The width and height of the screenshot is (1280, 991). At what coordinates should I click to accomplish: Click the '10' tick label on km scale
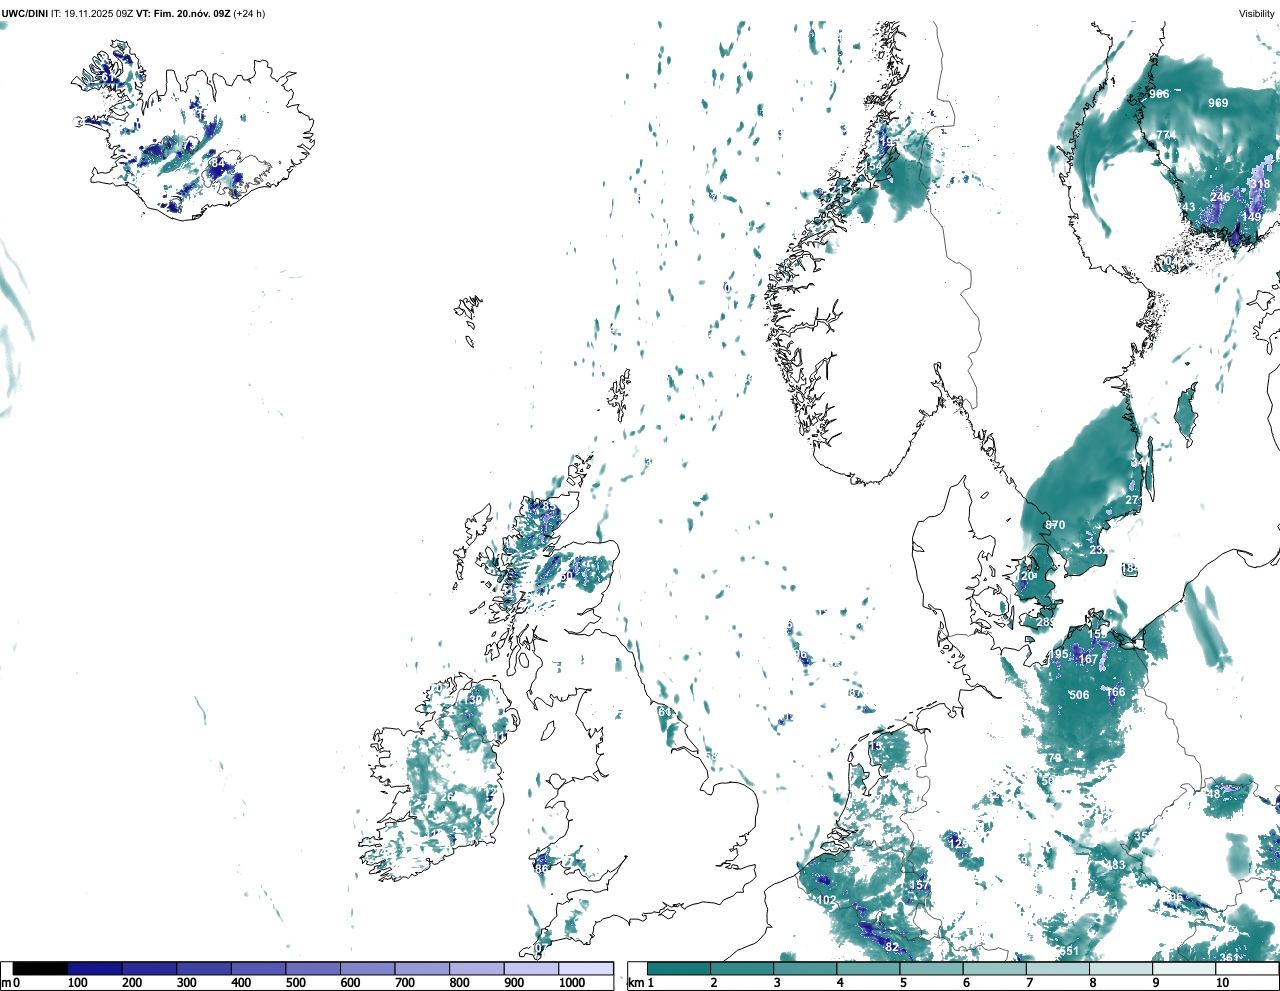[x=1222, y=983]
